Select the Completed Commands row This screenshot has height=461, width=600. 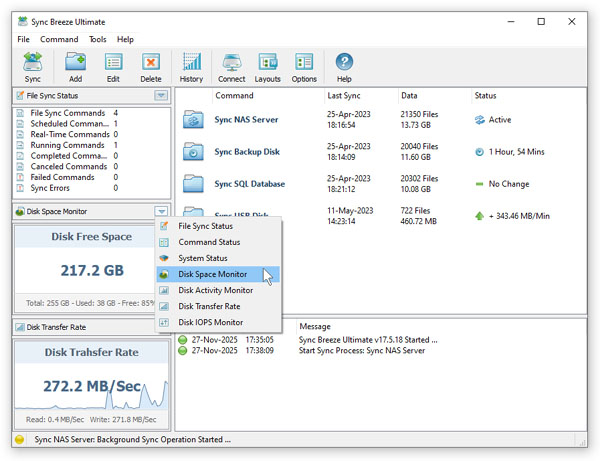pyautogui.click(x=92, y=156)
